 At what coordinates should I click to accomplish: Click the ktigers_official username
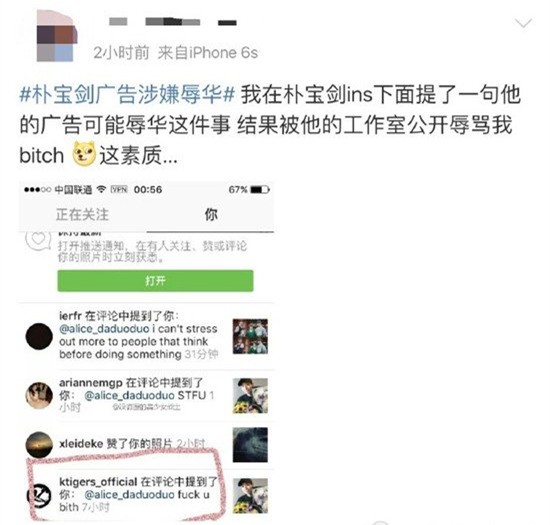click(x=98, y=482)
